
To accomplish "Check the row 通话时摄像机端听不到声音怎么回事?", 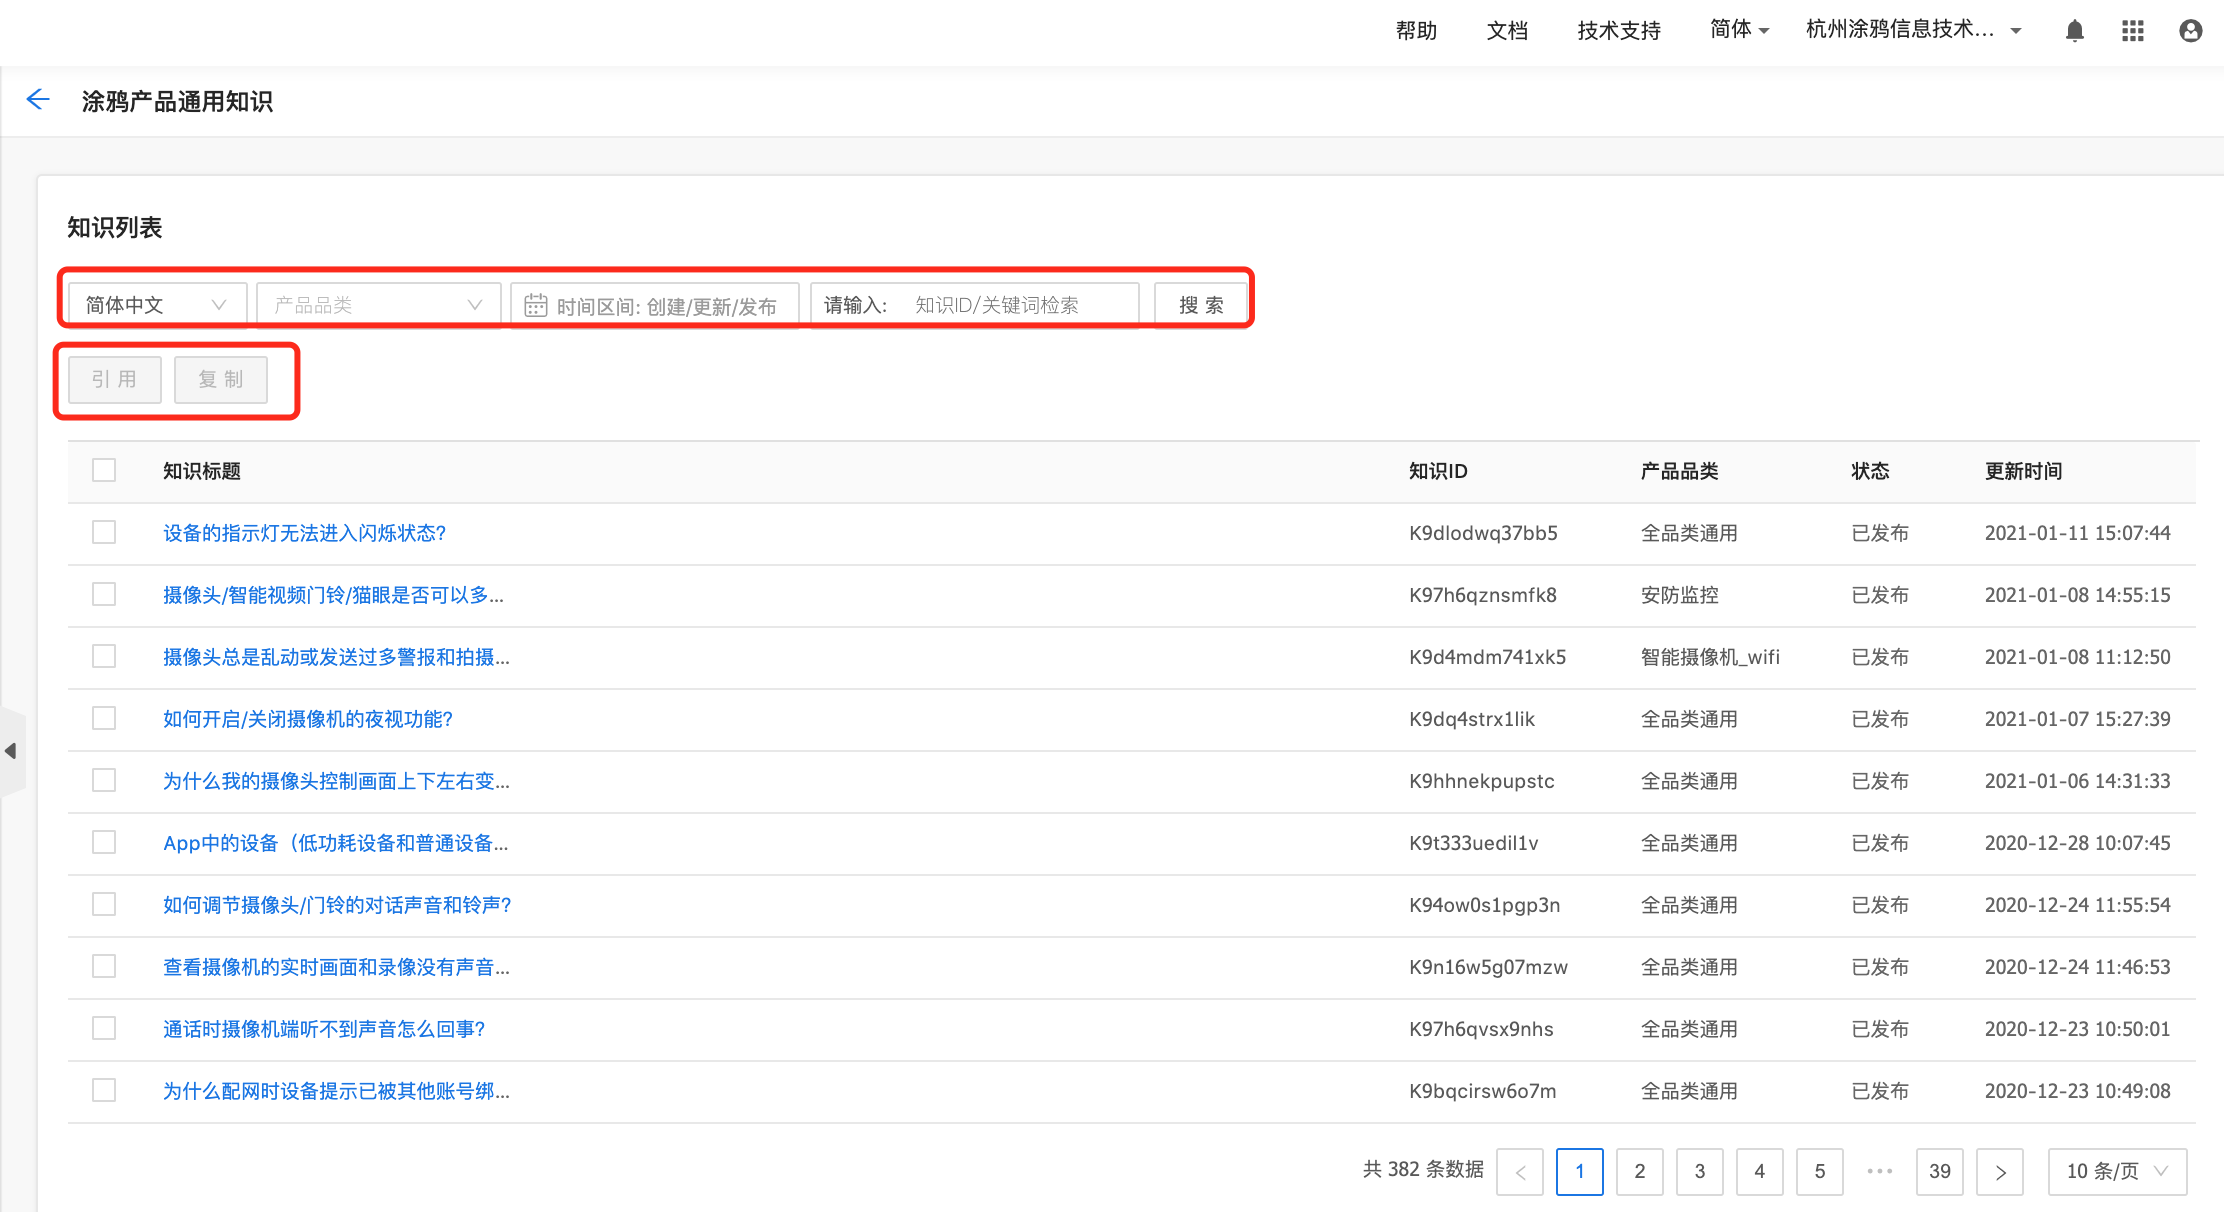I will (104, 1028).
